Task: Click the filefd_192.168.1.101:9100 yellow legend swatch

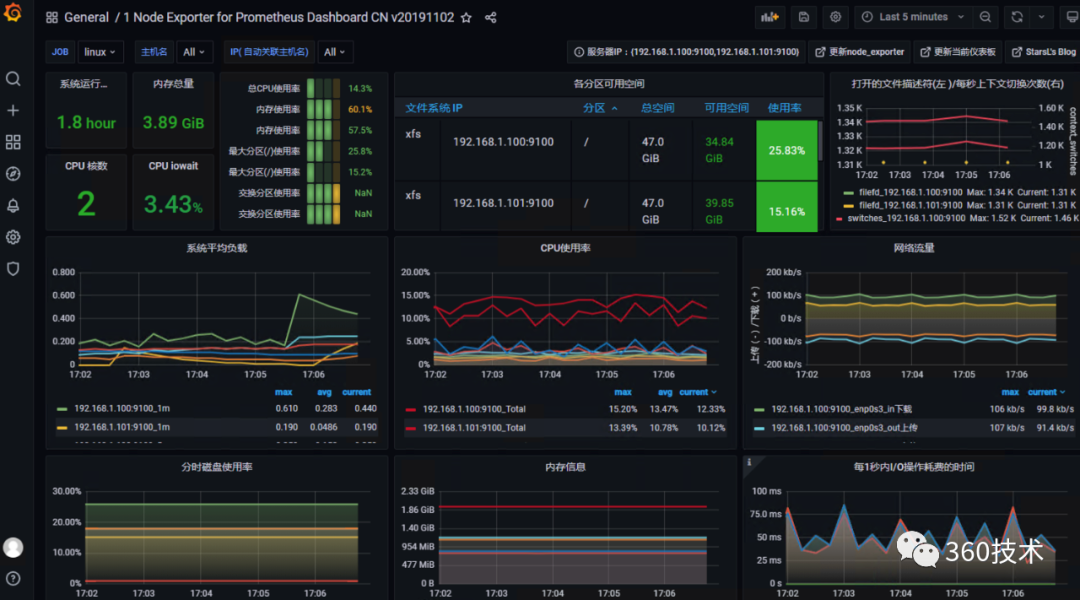Action: point(848,205)
